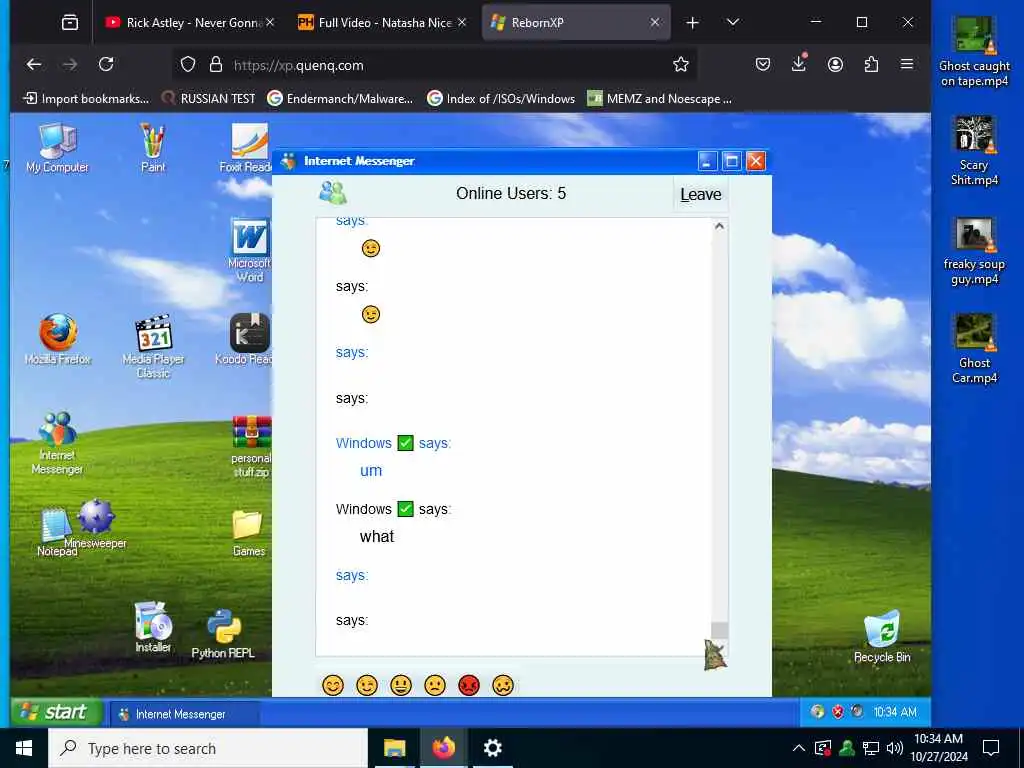
Task: Open RUSSIAN TEST bookmark
Action: [208, 99]
